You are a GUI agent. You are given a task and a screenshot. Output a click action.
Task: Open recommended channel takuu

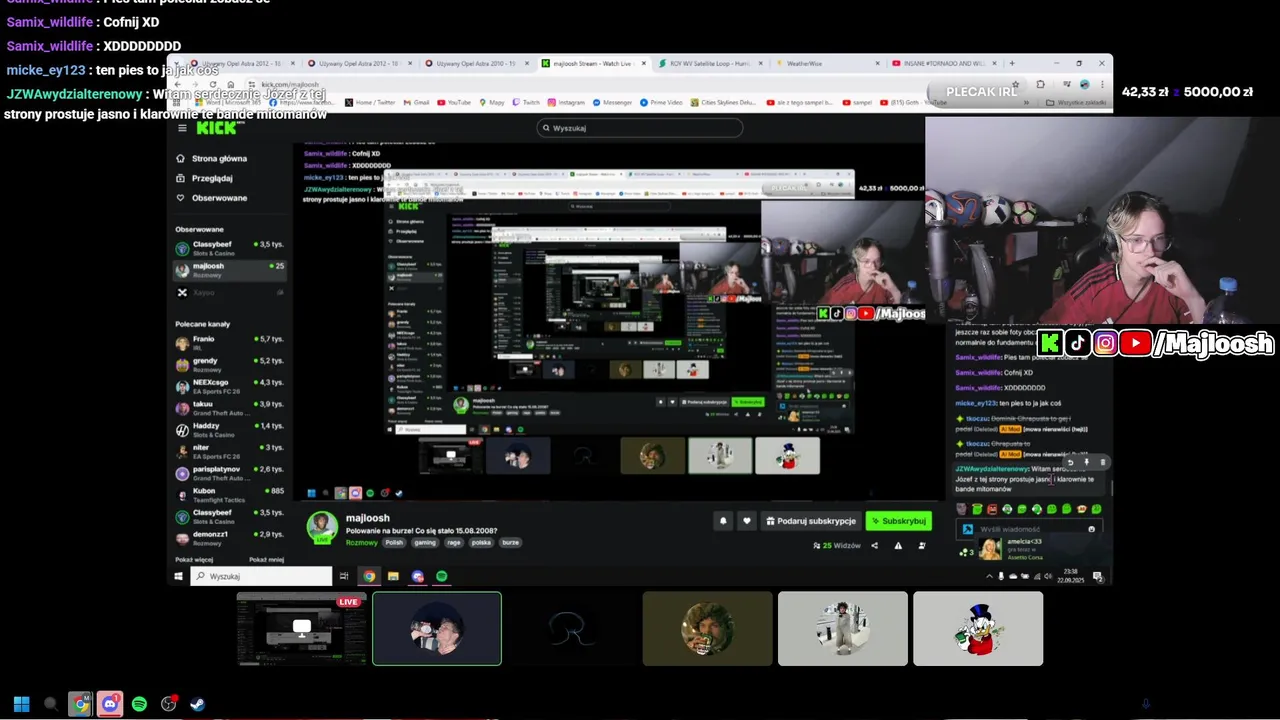[x=230, y=408]
